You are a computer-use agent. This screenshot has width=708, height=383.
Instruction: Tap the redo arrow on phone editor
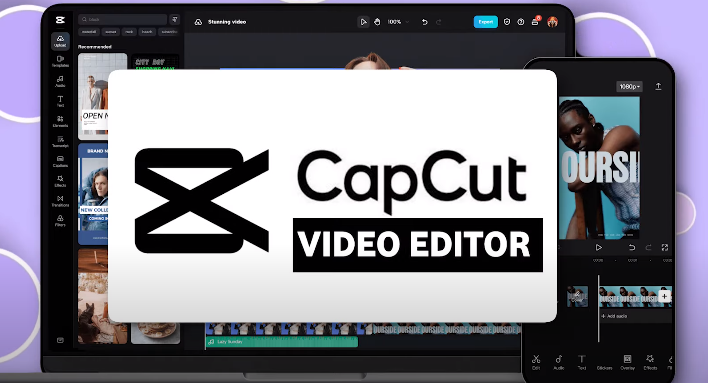click(648, 248)
